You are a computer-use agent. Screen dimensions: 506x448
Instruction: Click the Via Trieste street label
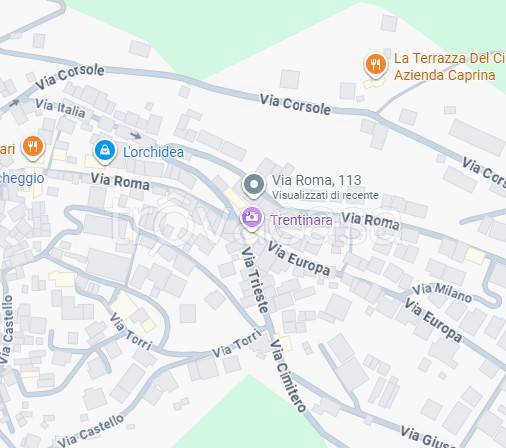click(x=255, y=280)
